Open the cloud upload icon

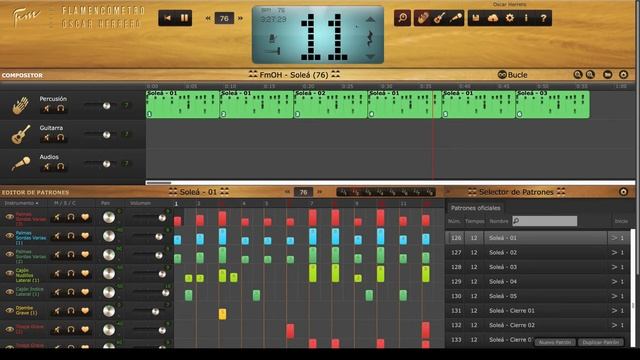coord(493,18)
